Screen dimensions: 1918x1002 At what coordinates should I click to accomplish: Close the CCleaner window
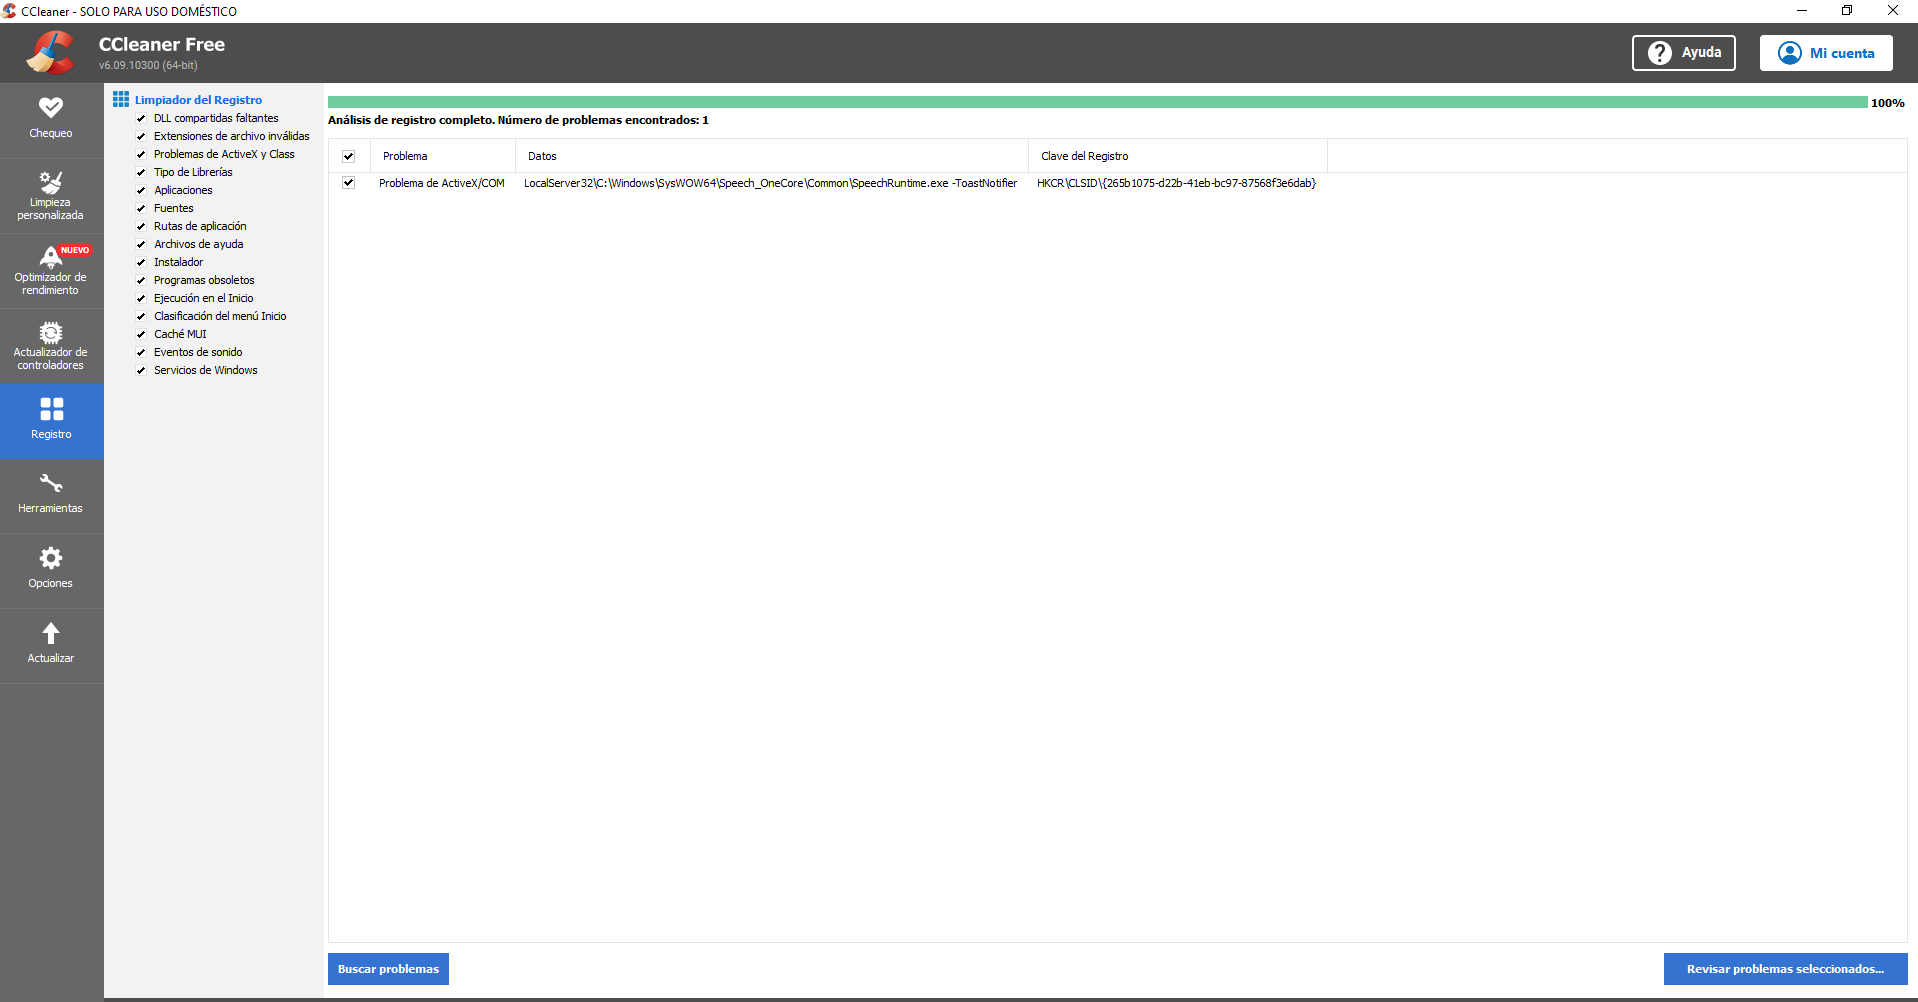tap(1893, 11)
